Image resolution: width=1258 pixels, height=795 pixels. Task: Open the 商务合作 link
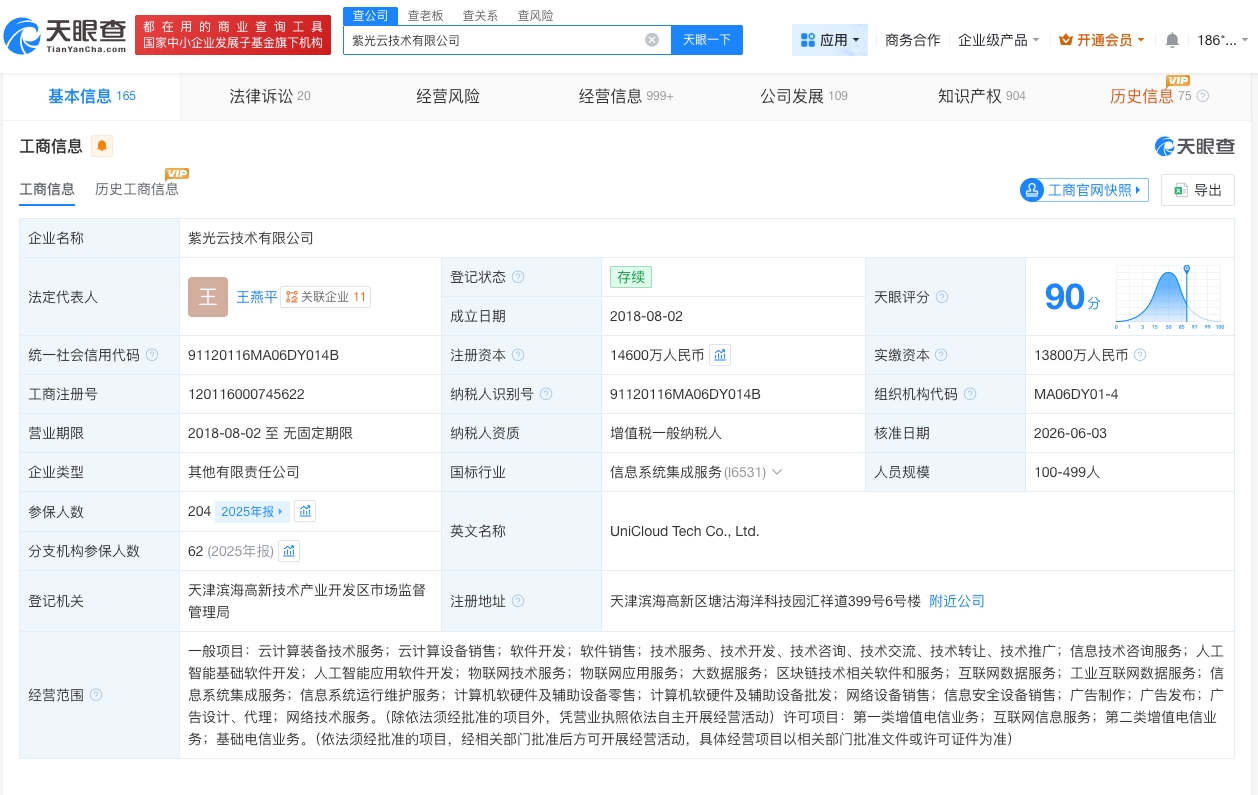pyautogui.click(x=913, y=40)
